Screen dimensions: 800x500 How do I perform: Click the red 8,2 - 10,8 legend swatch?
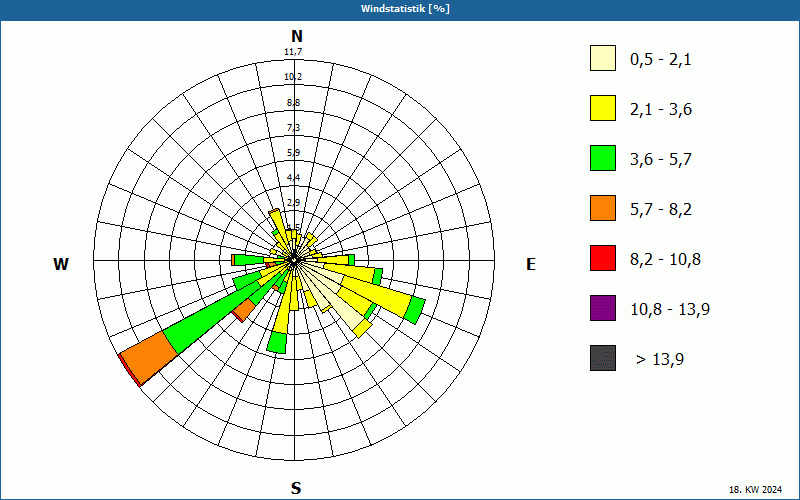[x=603, y=258]
